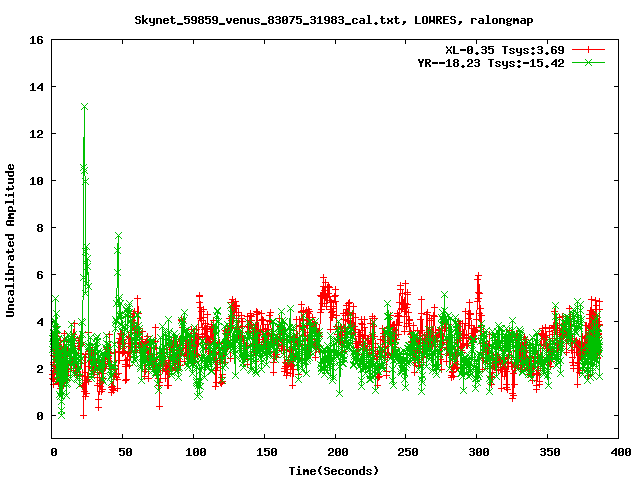Click the y-axis tick label 8
This screenshot has height=480, width=640.
click(40, 228)
